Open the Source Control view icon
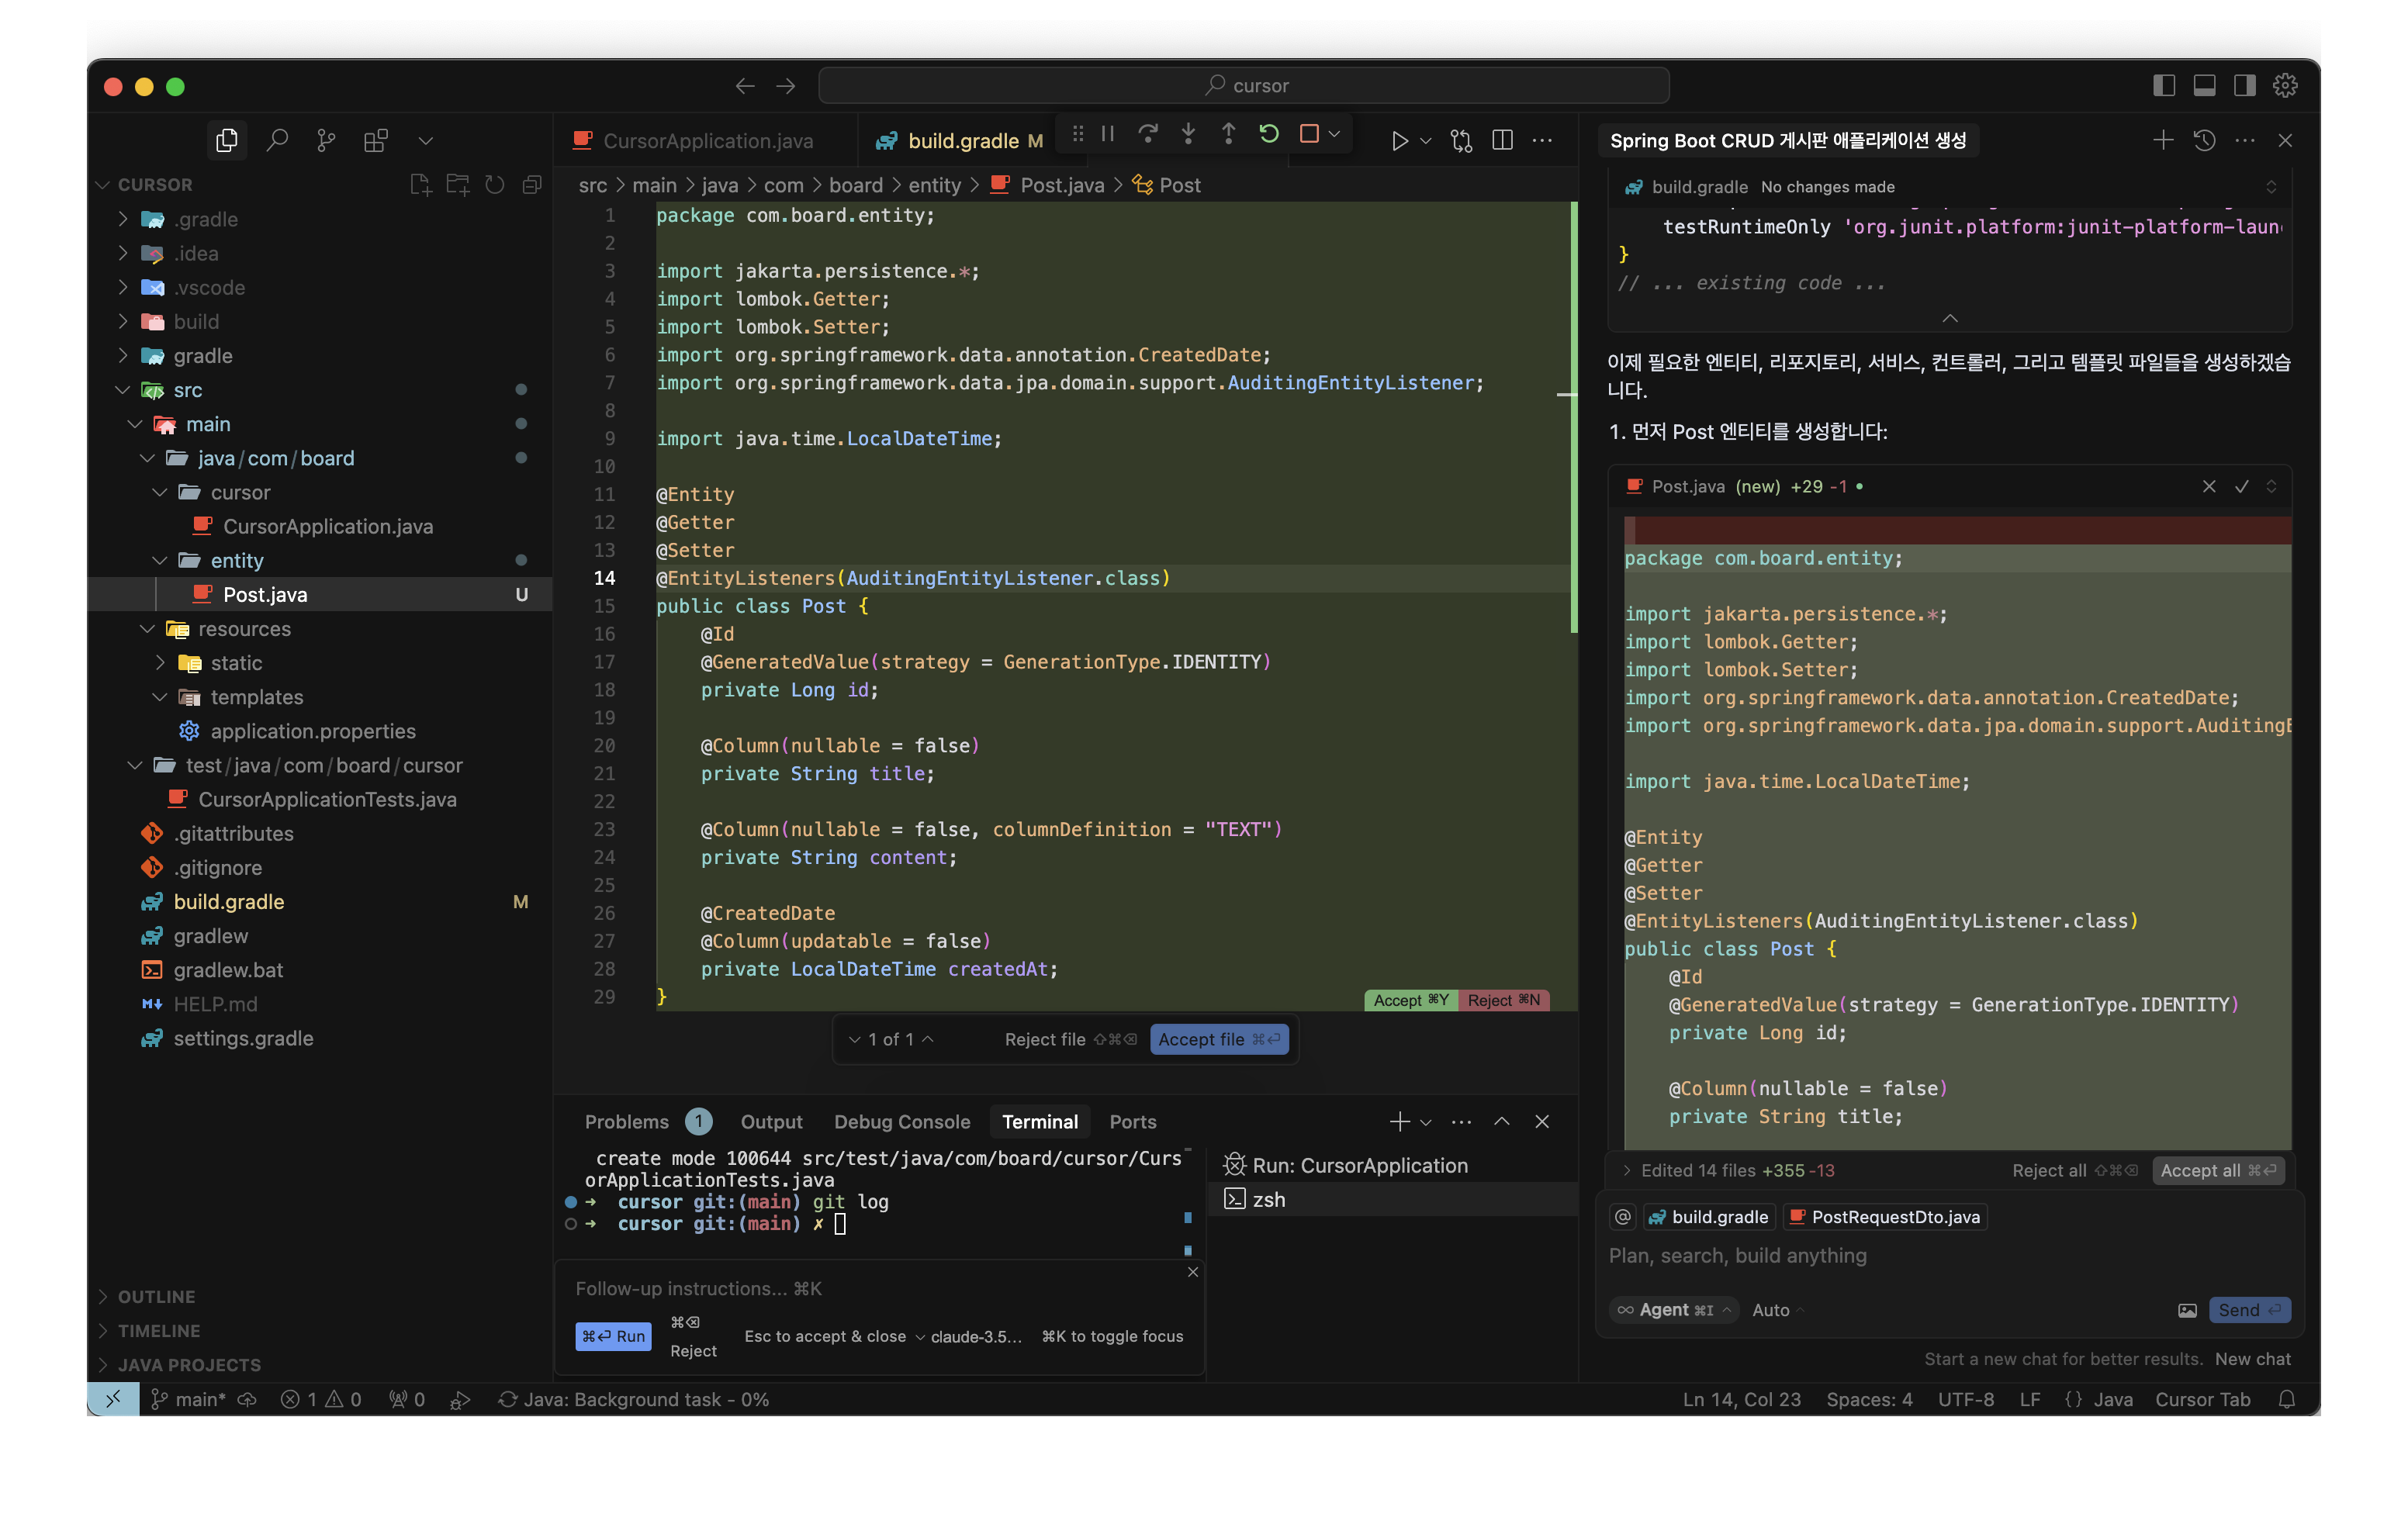This screenshot has height=1531, width=2408. click(x=326, y=140)
